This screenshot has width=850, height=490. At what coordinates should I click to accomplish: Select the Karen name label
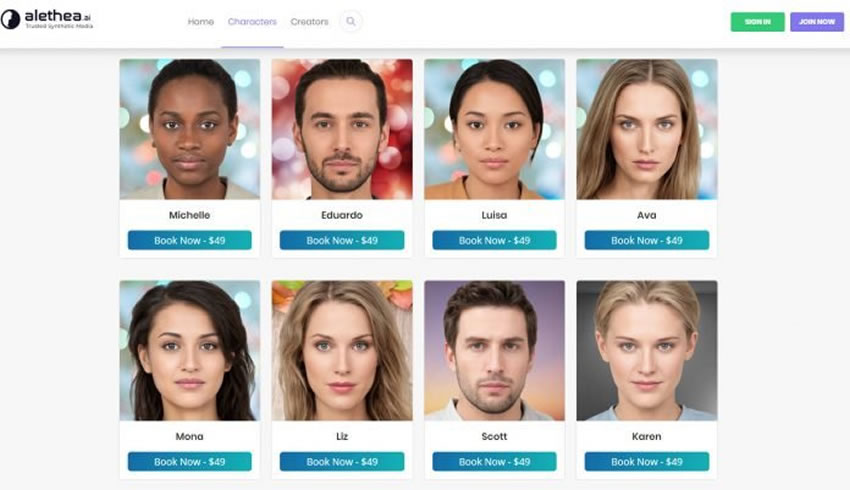[647, 436]
